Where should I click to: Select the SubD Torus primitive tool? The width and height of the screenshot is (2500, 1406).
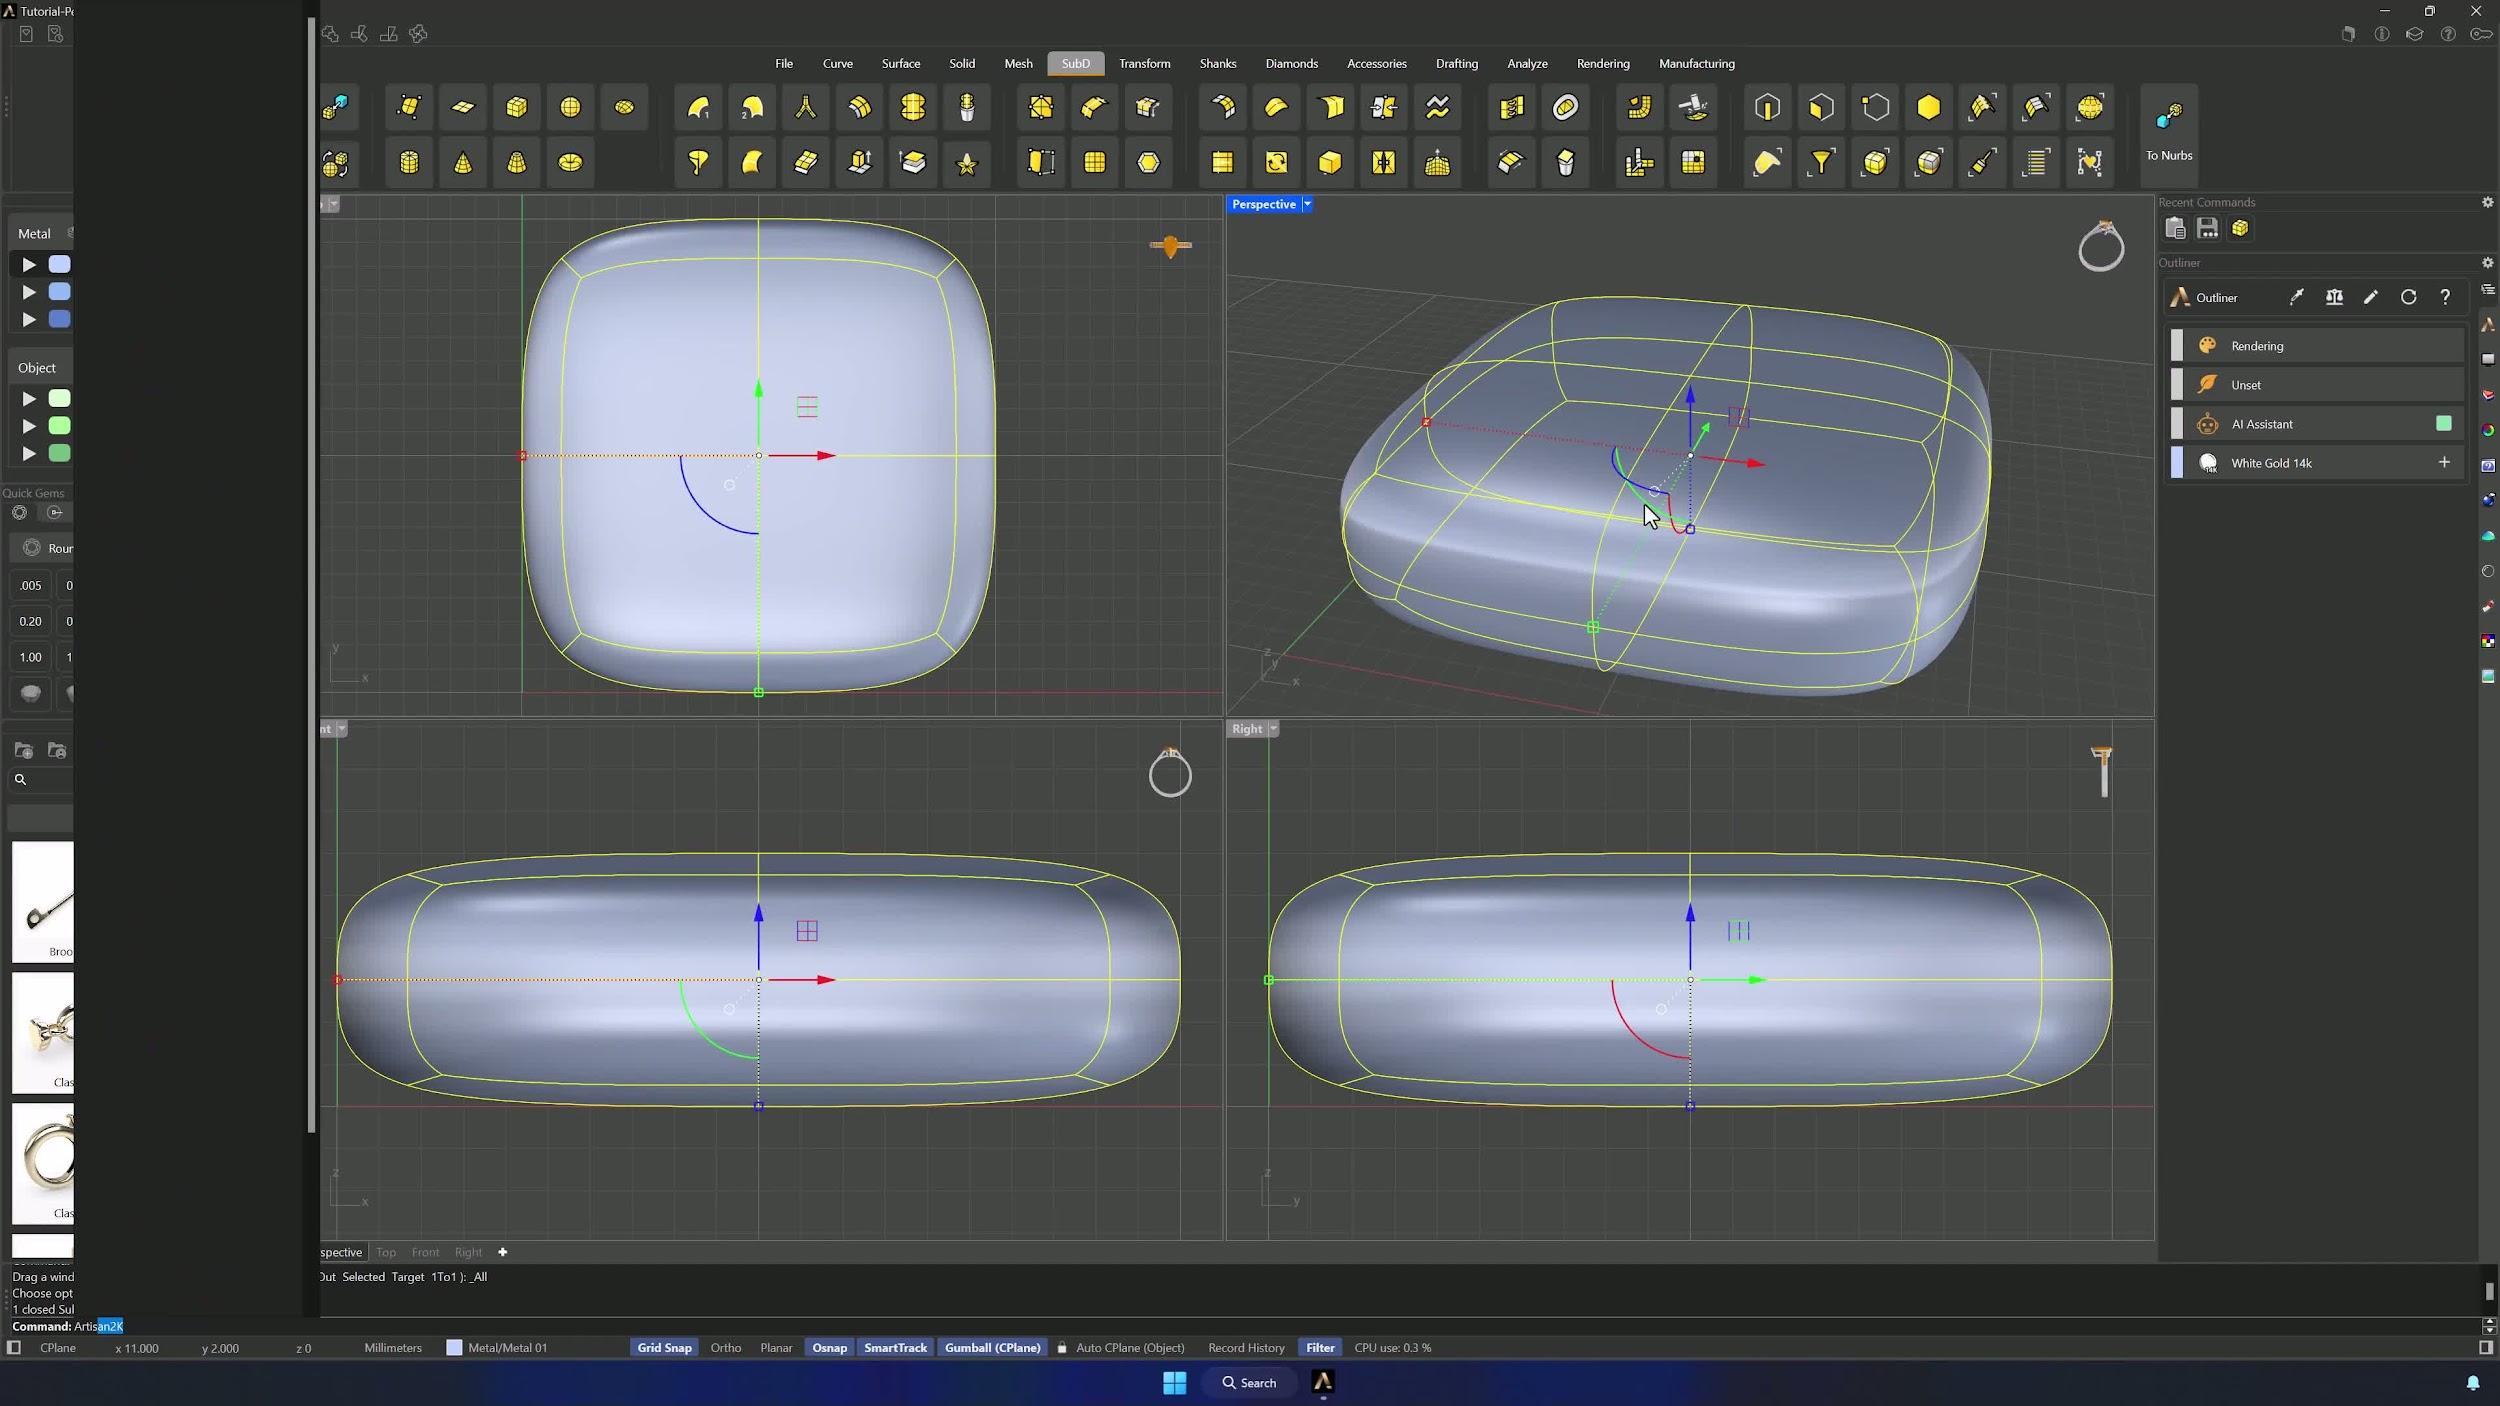570,162
